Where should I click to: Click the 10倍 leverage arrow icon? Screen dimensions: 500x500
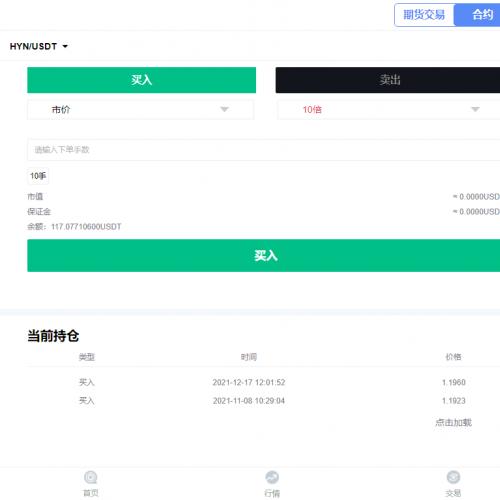tap(475, 109)
